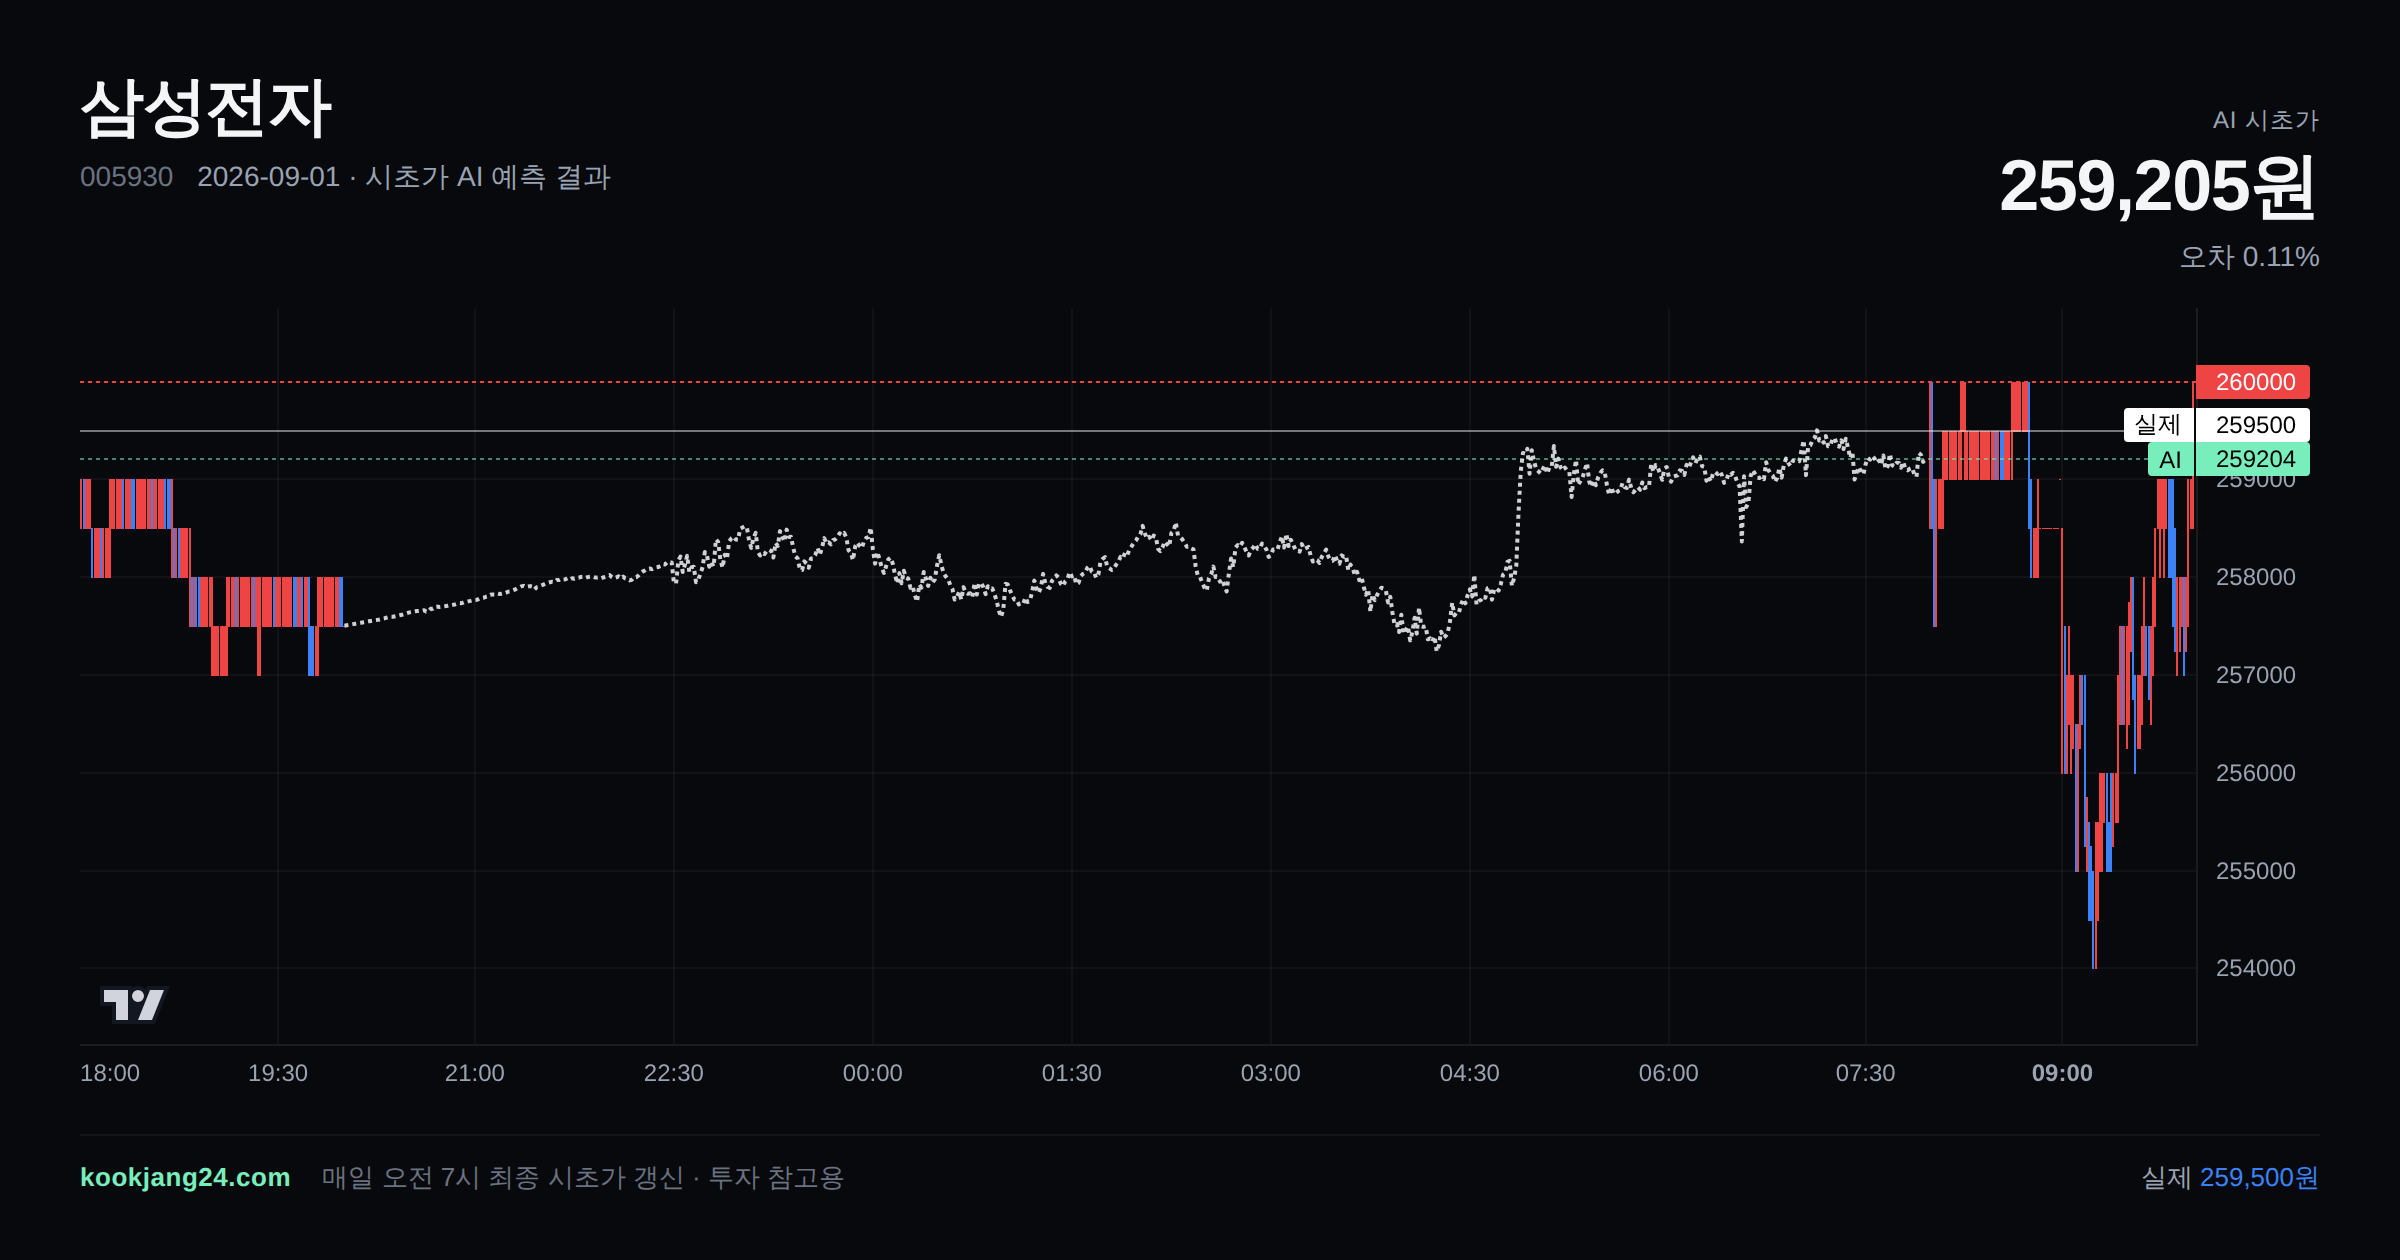
Task: Select the 실제 259500 price tag
Action: pos(2217,425)
